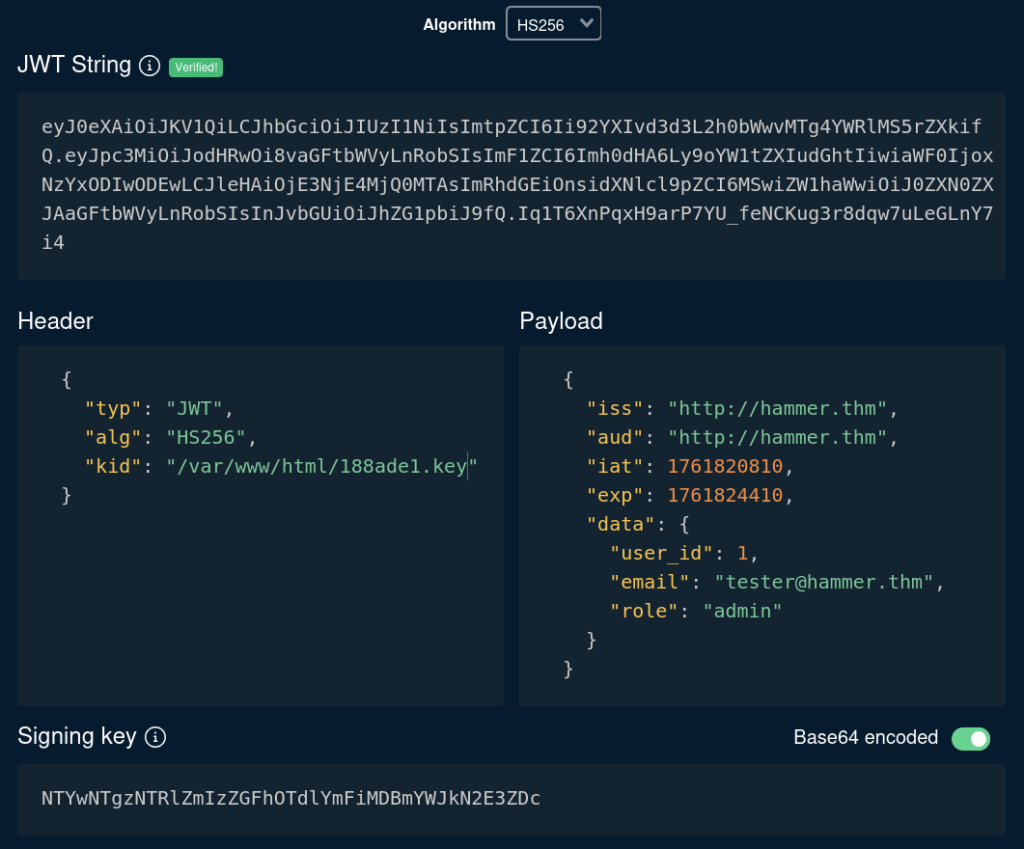The image size is (1024, 849).
Task: Click the iss URL value in Payload
Action: [776, 408]
